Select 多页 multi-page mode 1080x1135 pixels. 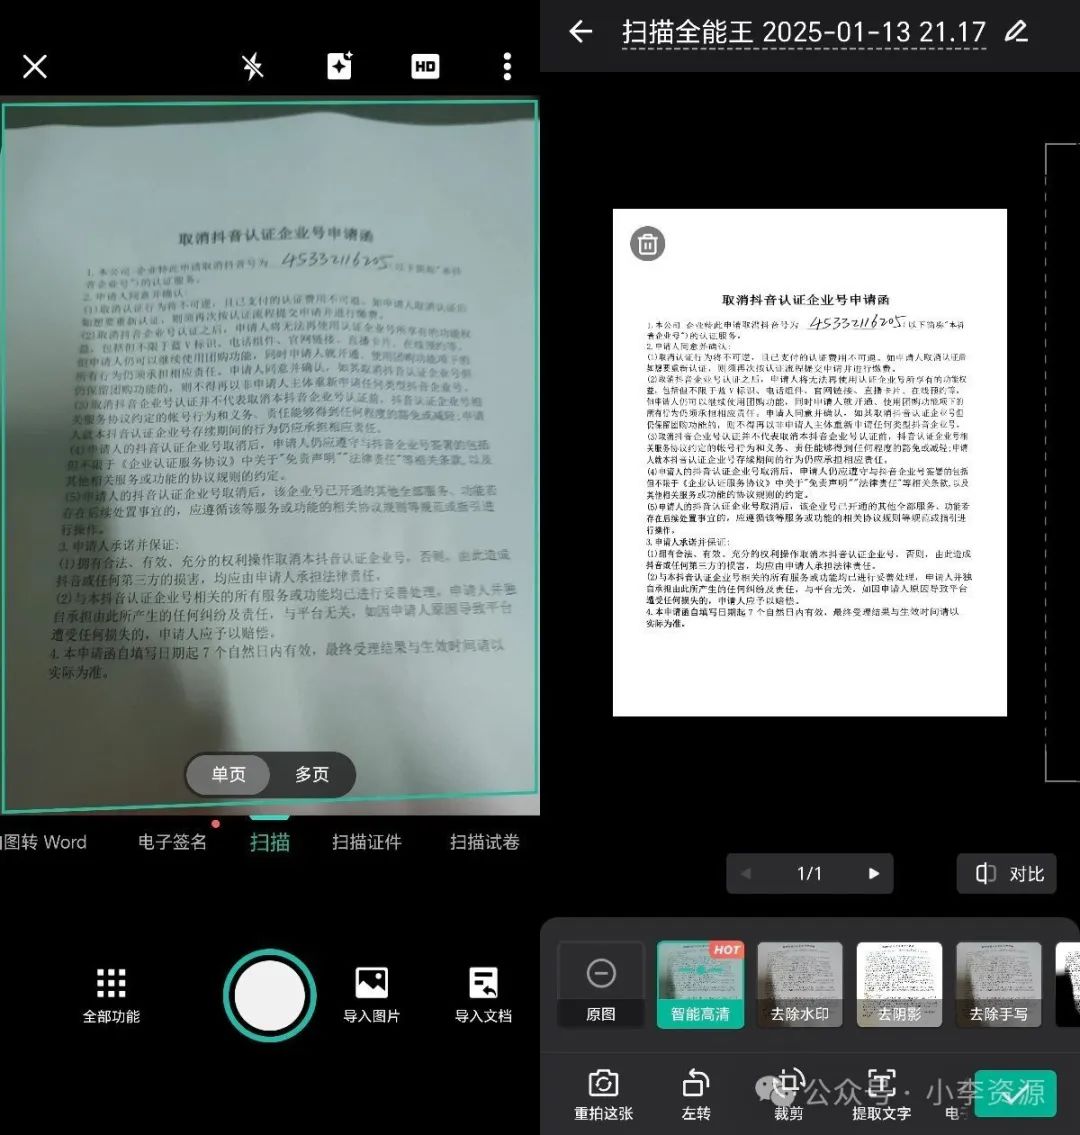312,775
